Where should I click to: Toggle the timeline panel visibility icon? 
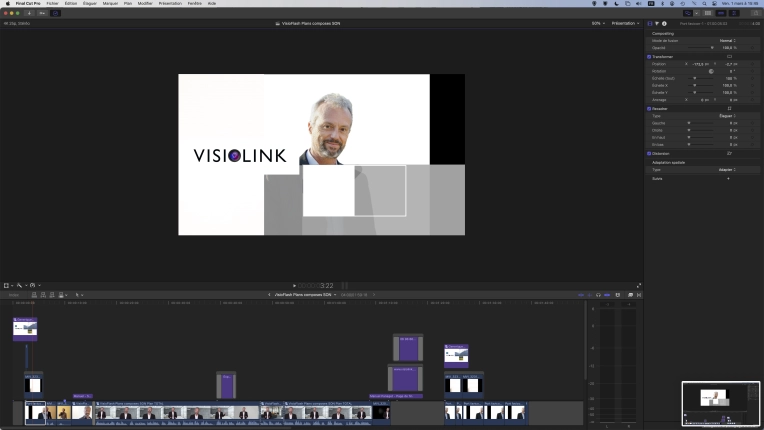[x=721, y=13]
